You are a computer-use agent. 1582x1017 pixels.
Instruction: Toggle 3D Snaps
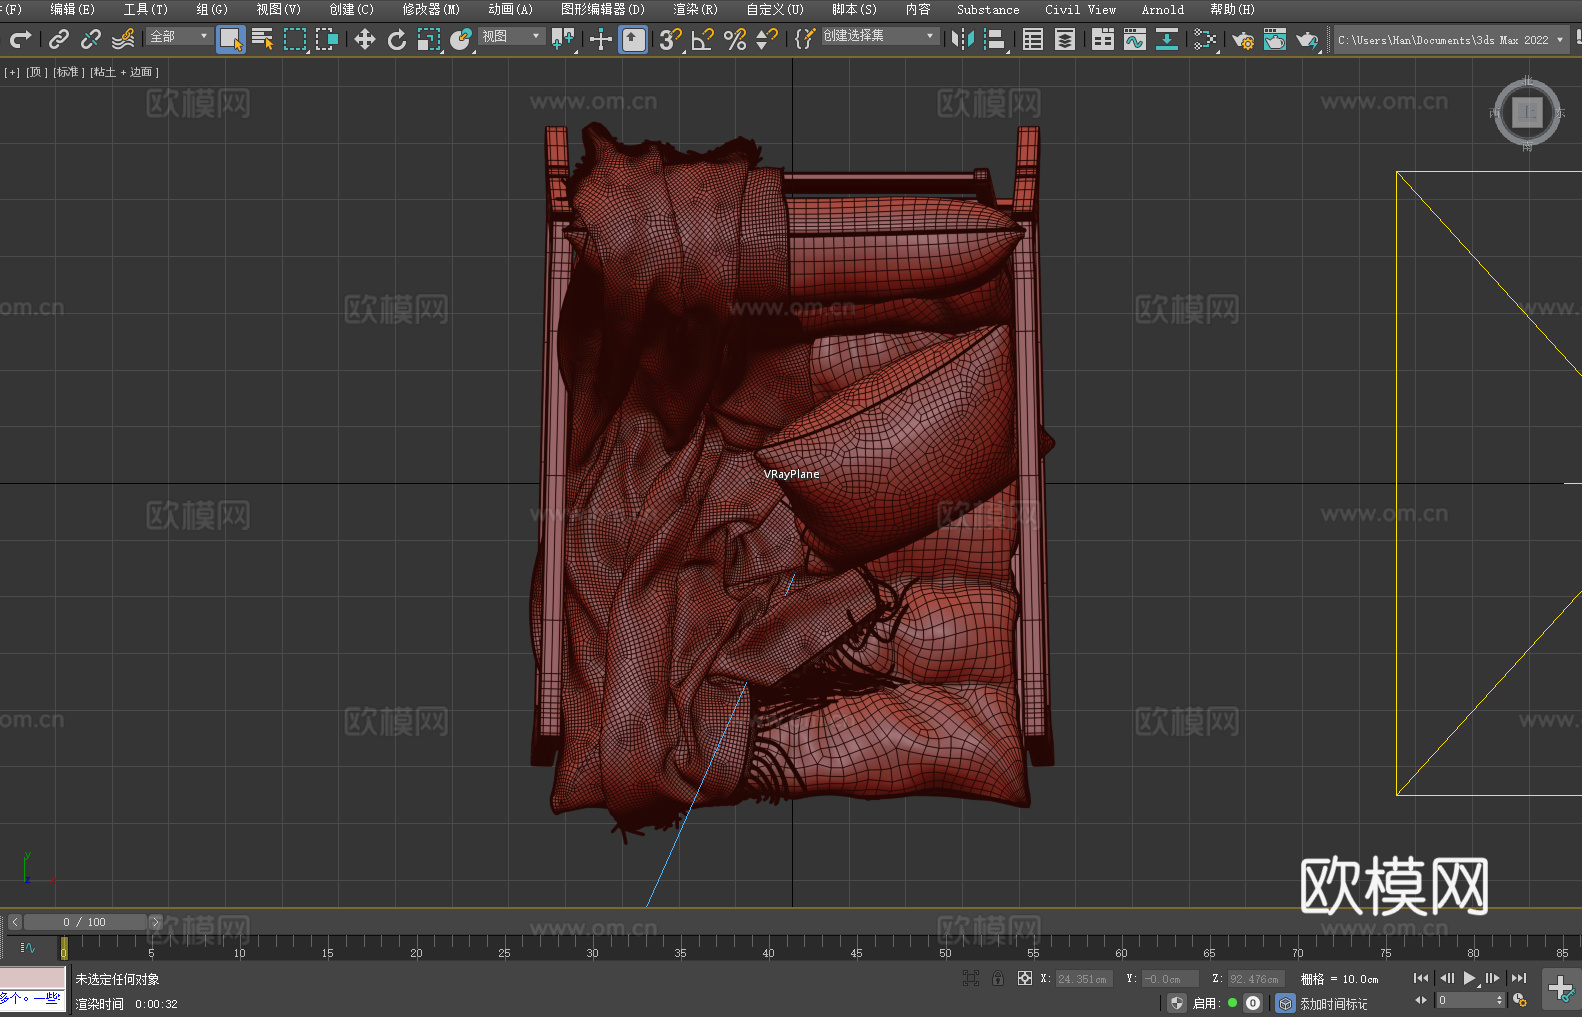click(x=671, y=40)
